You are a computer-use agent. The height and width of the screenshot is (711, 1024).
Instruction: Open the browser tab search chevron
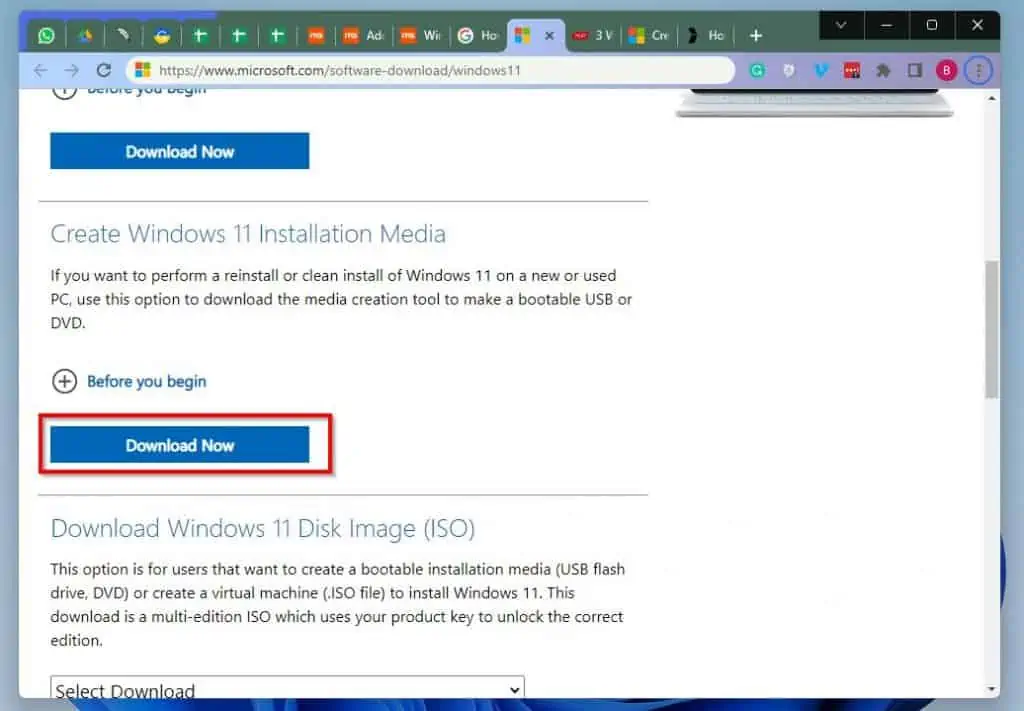[841, 25]
